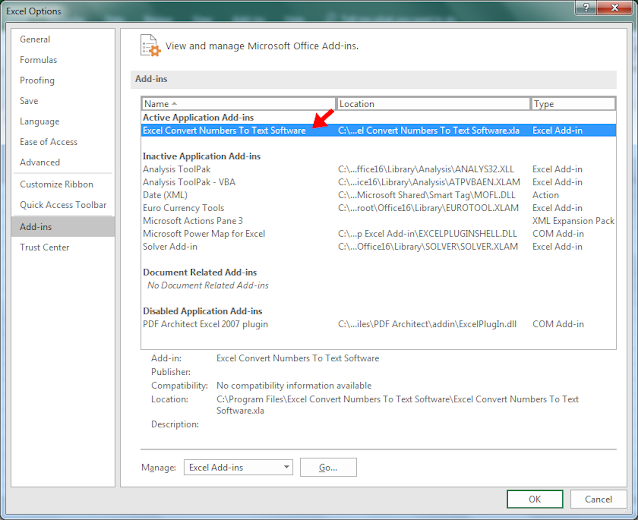Close the Excel Options dialog
The image size is (638, 520).
[x=615, y=8]
